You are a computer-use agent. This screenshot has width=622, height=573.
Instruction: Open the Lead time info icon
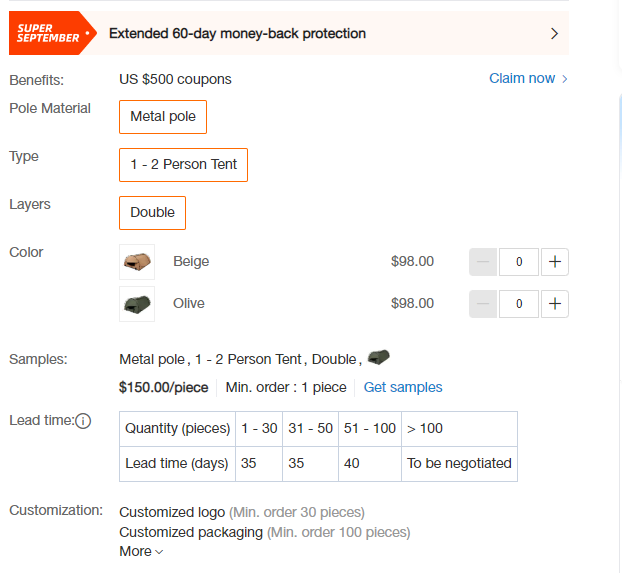(83, 421)
